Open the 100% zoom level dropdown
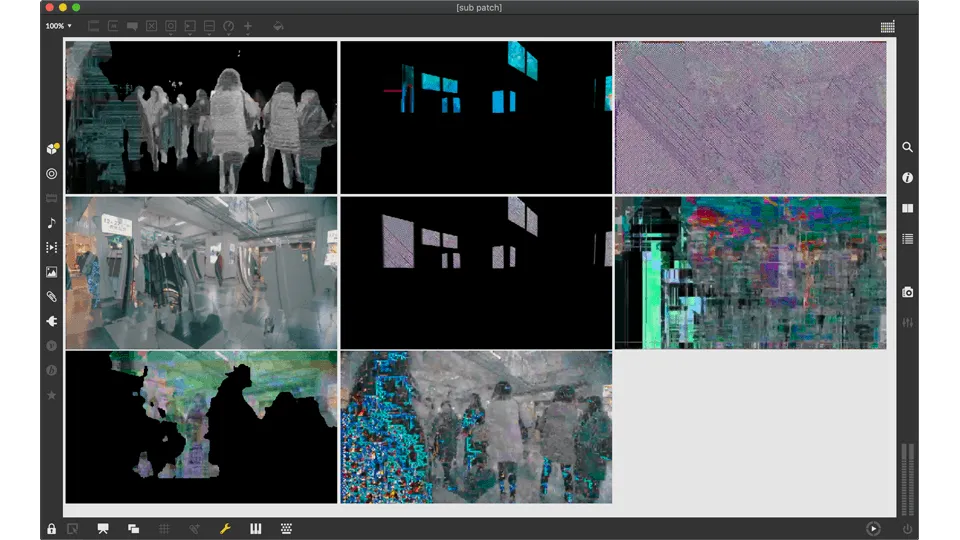The image size is (960, 540). 58,26
